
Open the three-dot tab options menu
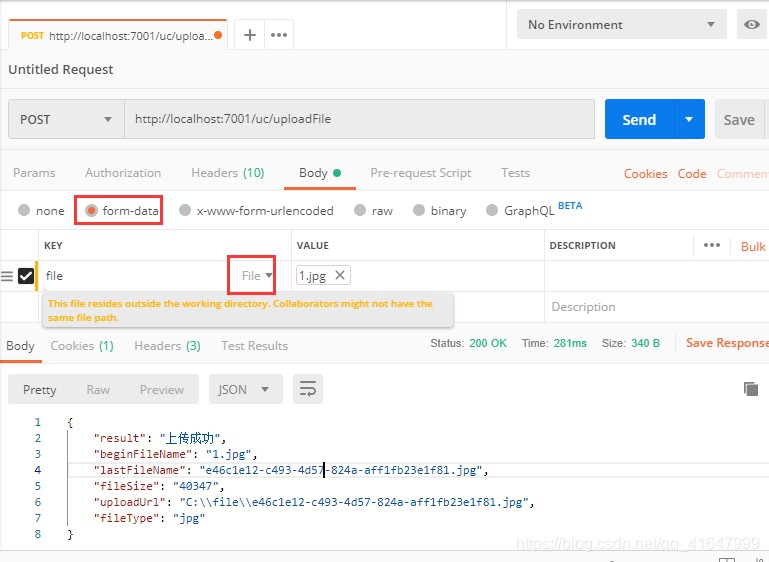point(279,35)
